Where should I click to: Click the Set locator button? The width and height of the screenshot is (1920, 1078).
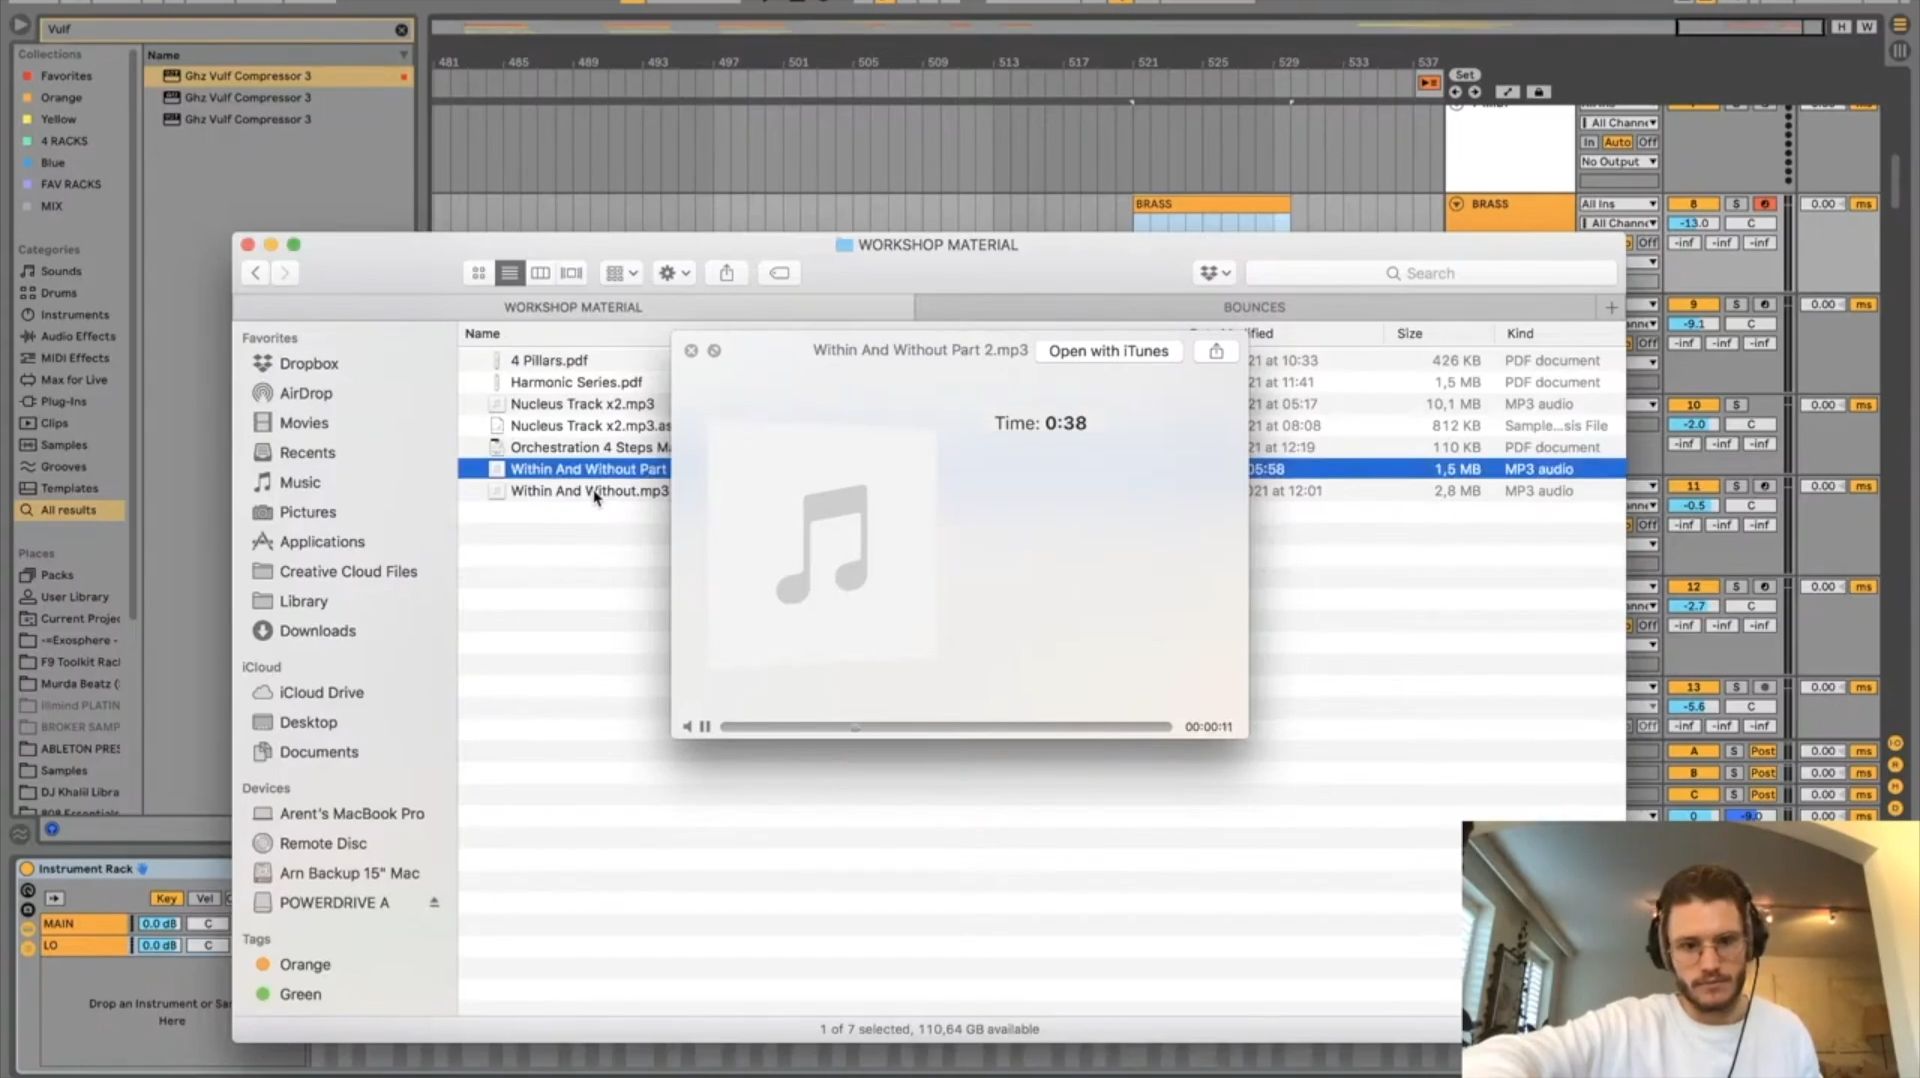1465,75
